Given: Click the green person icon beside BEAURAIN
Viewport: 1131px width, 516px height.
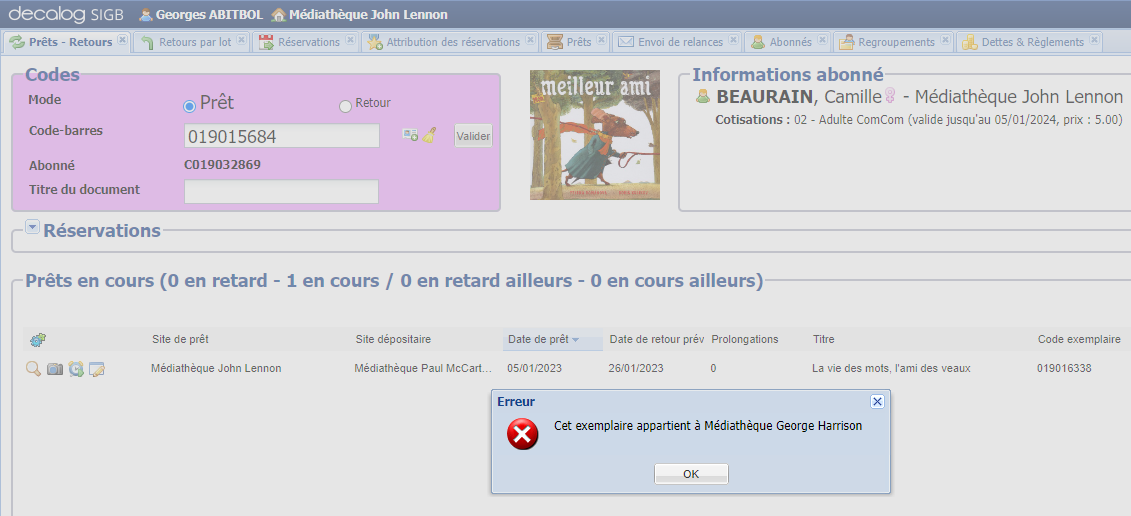Looking at the screenshot, I should click(x=703, y=96).
